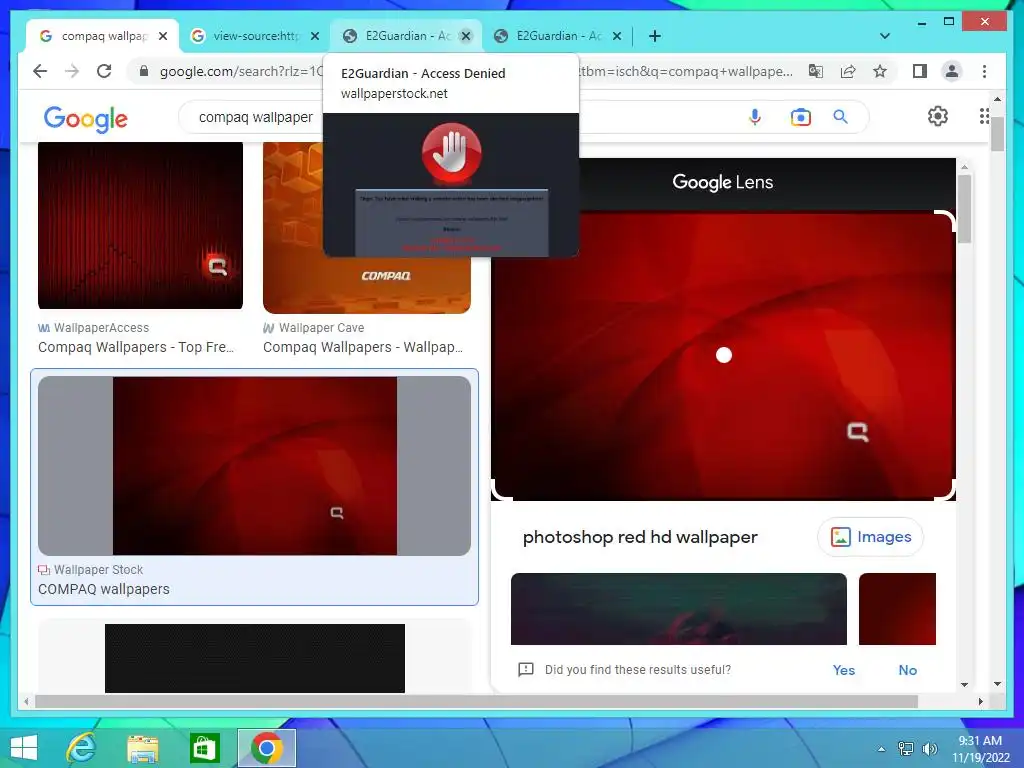
Task: Click Chrome icon in taskbar
Action: click(x=266, y=748)
